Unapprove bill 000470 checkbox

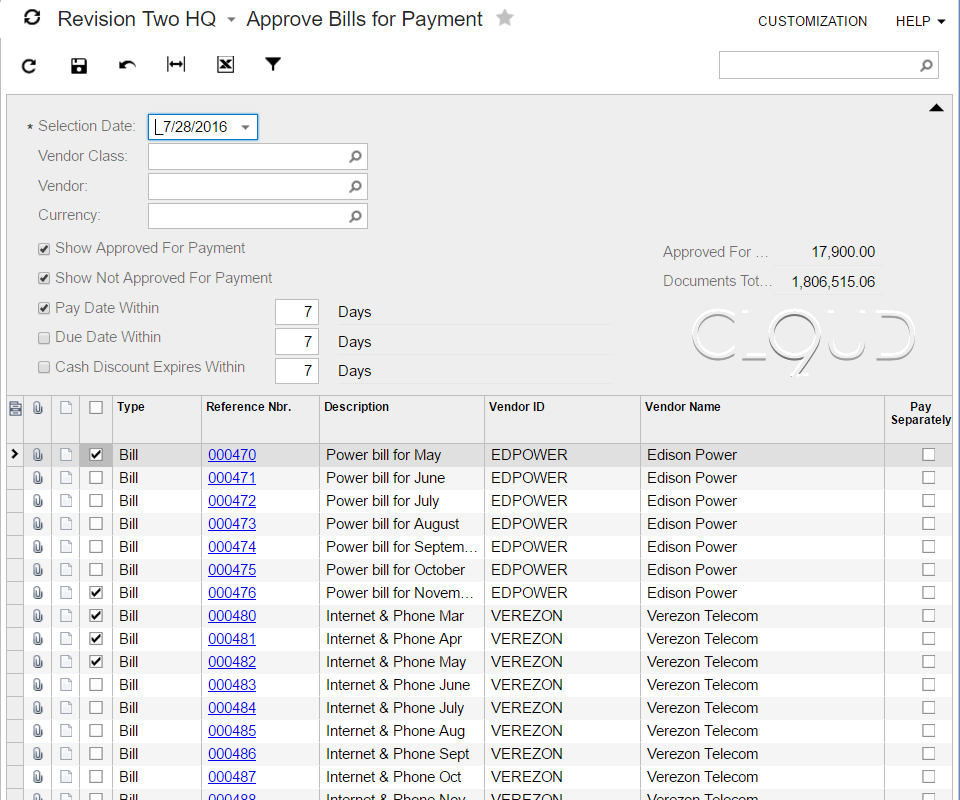click(x=96, y=455)
